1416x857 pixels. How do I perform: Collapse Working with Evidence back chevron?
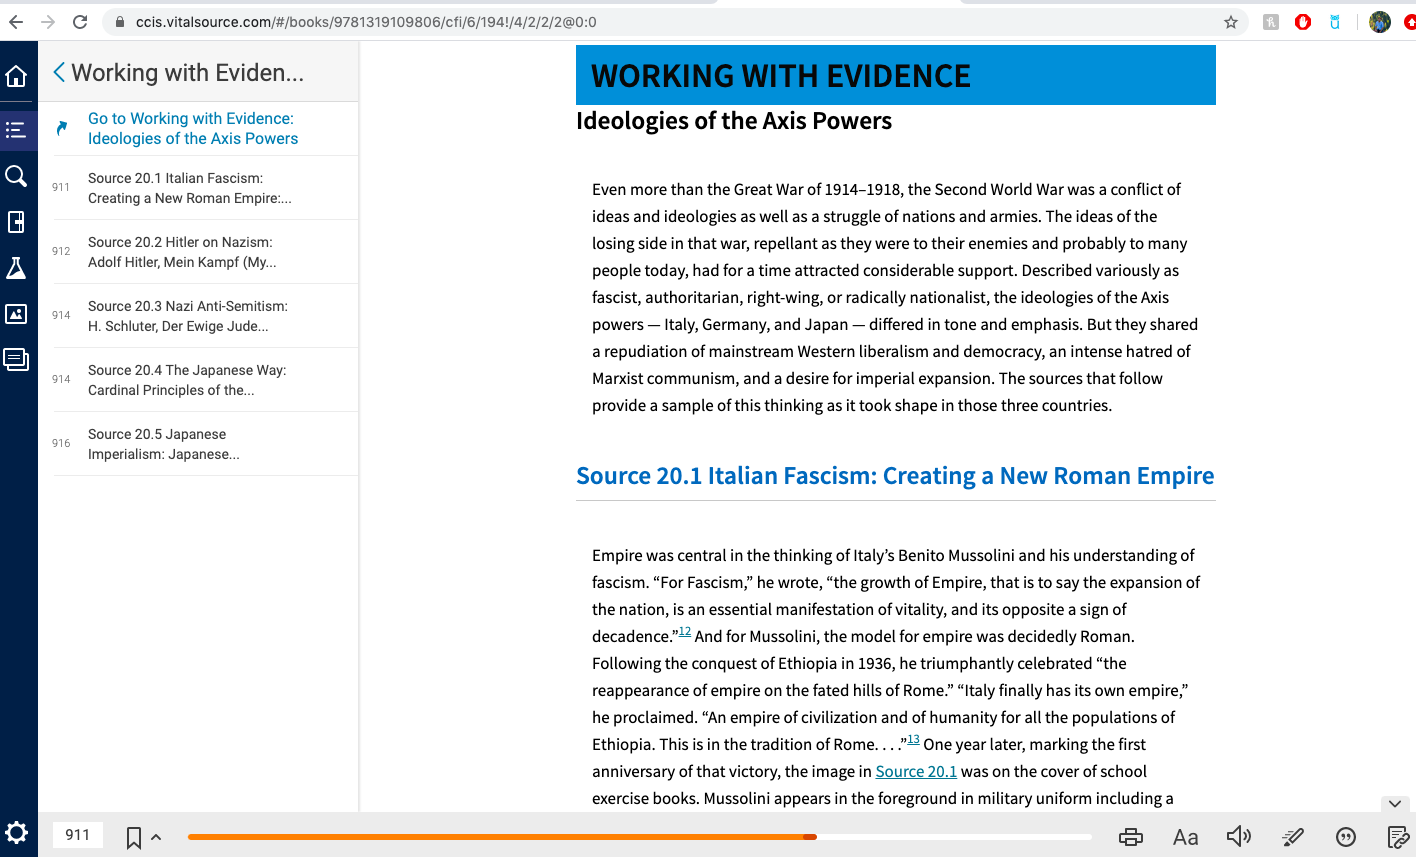tap(59, 72)
